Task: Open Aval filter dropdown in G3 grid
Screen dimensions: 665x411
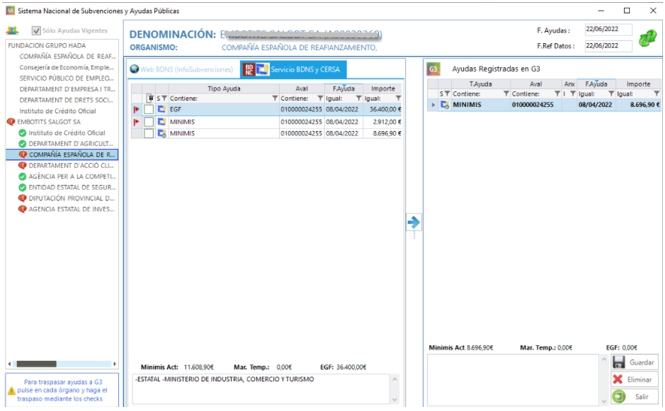Action: (x=557, y=94)
